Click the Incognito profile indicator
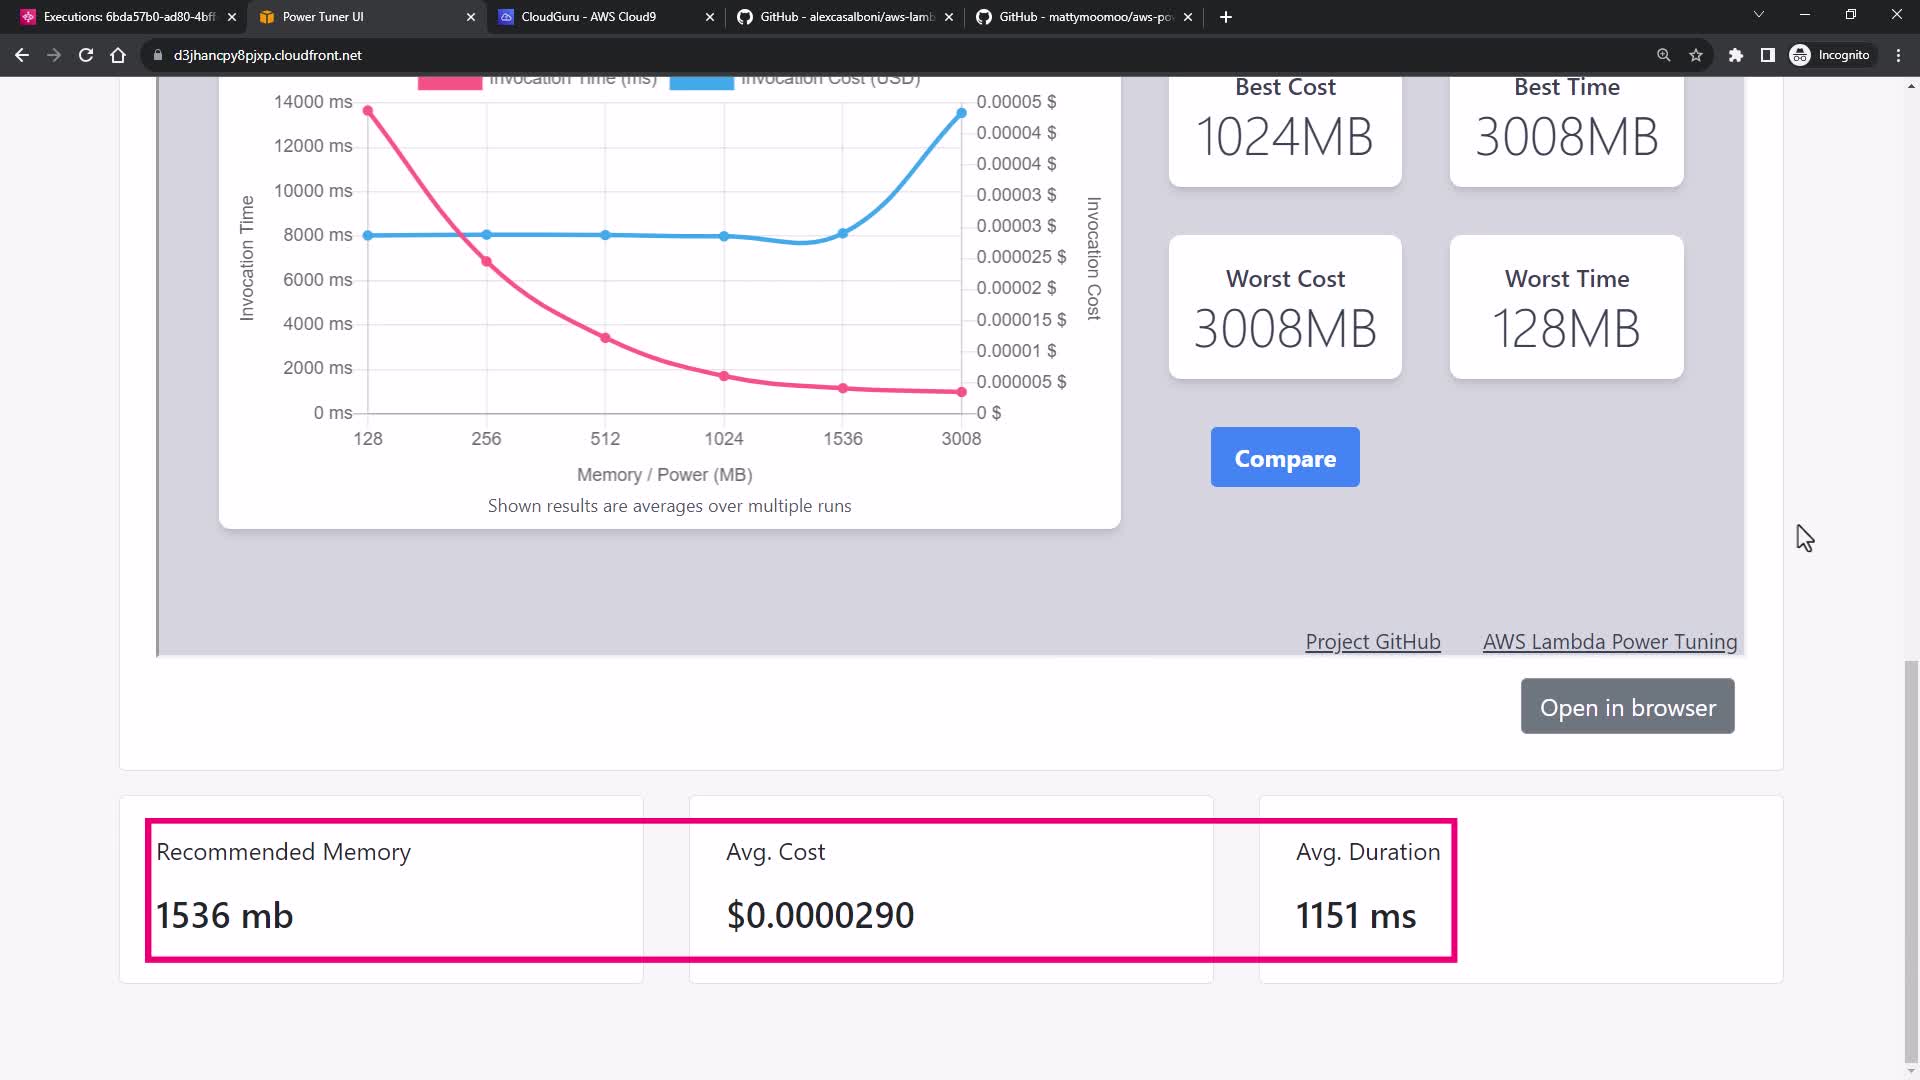Screen dimensions: 1920x1080 [x=1830, y=55]
